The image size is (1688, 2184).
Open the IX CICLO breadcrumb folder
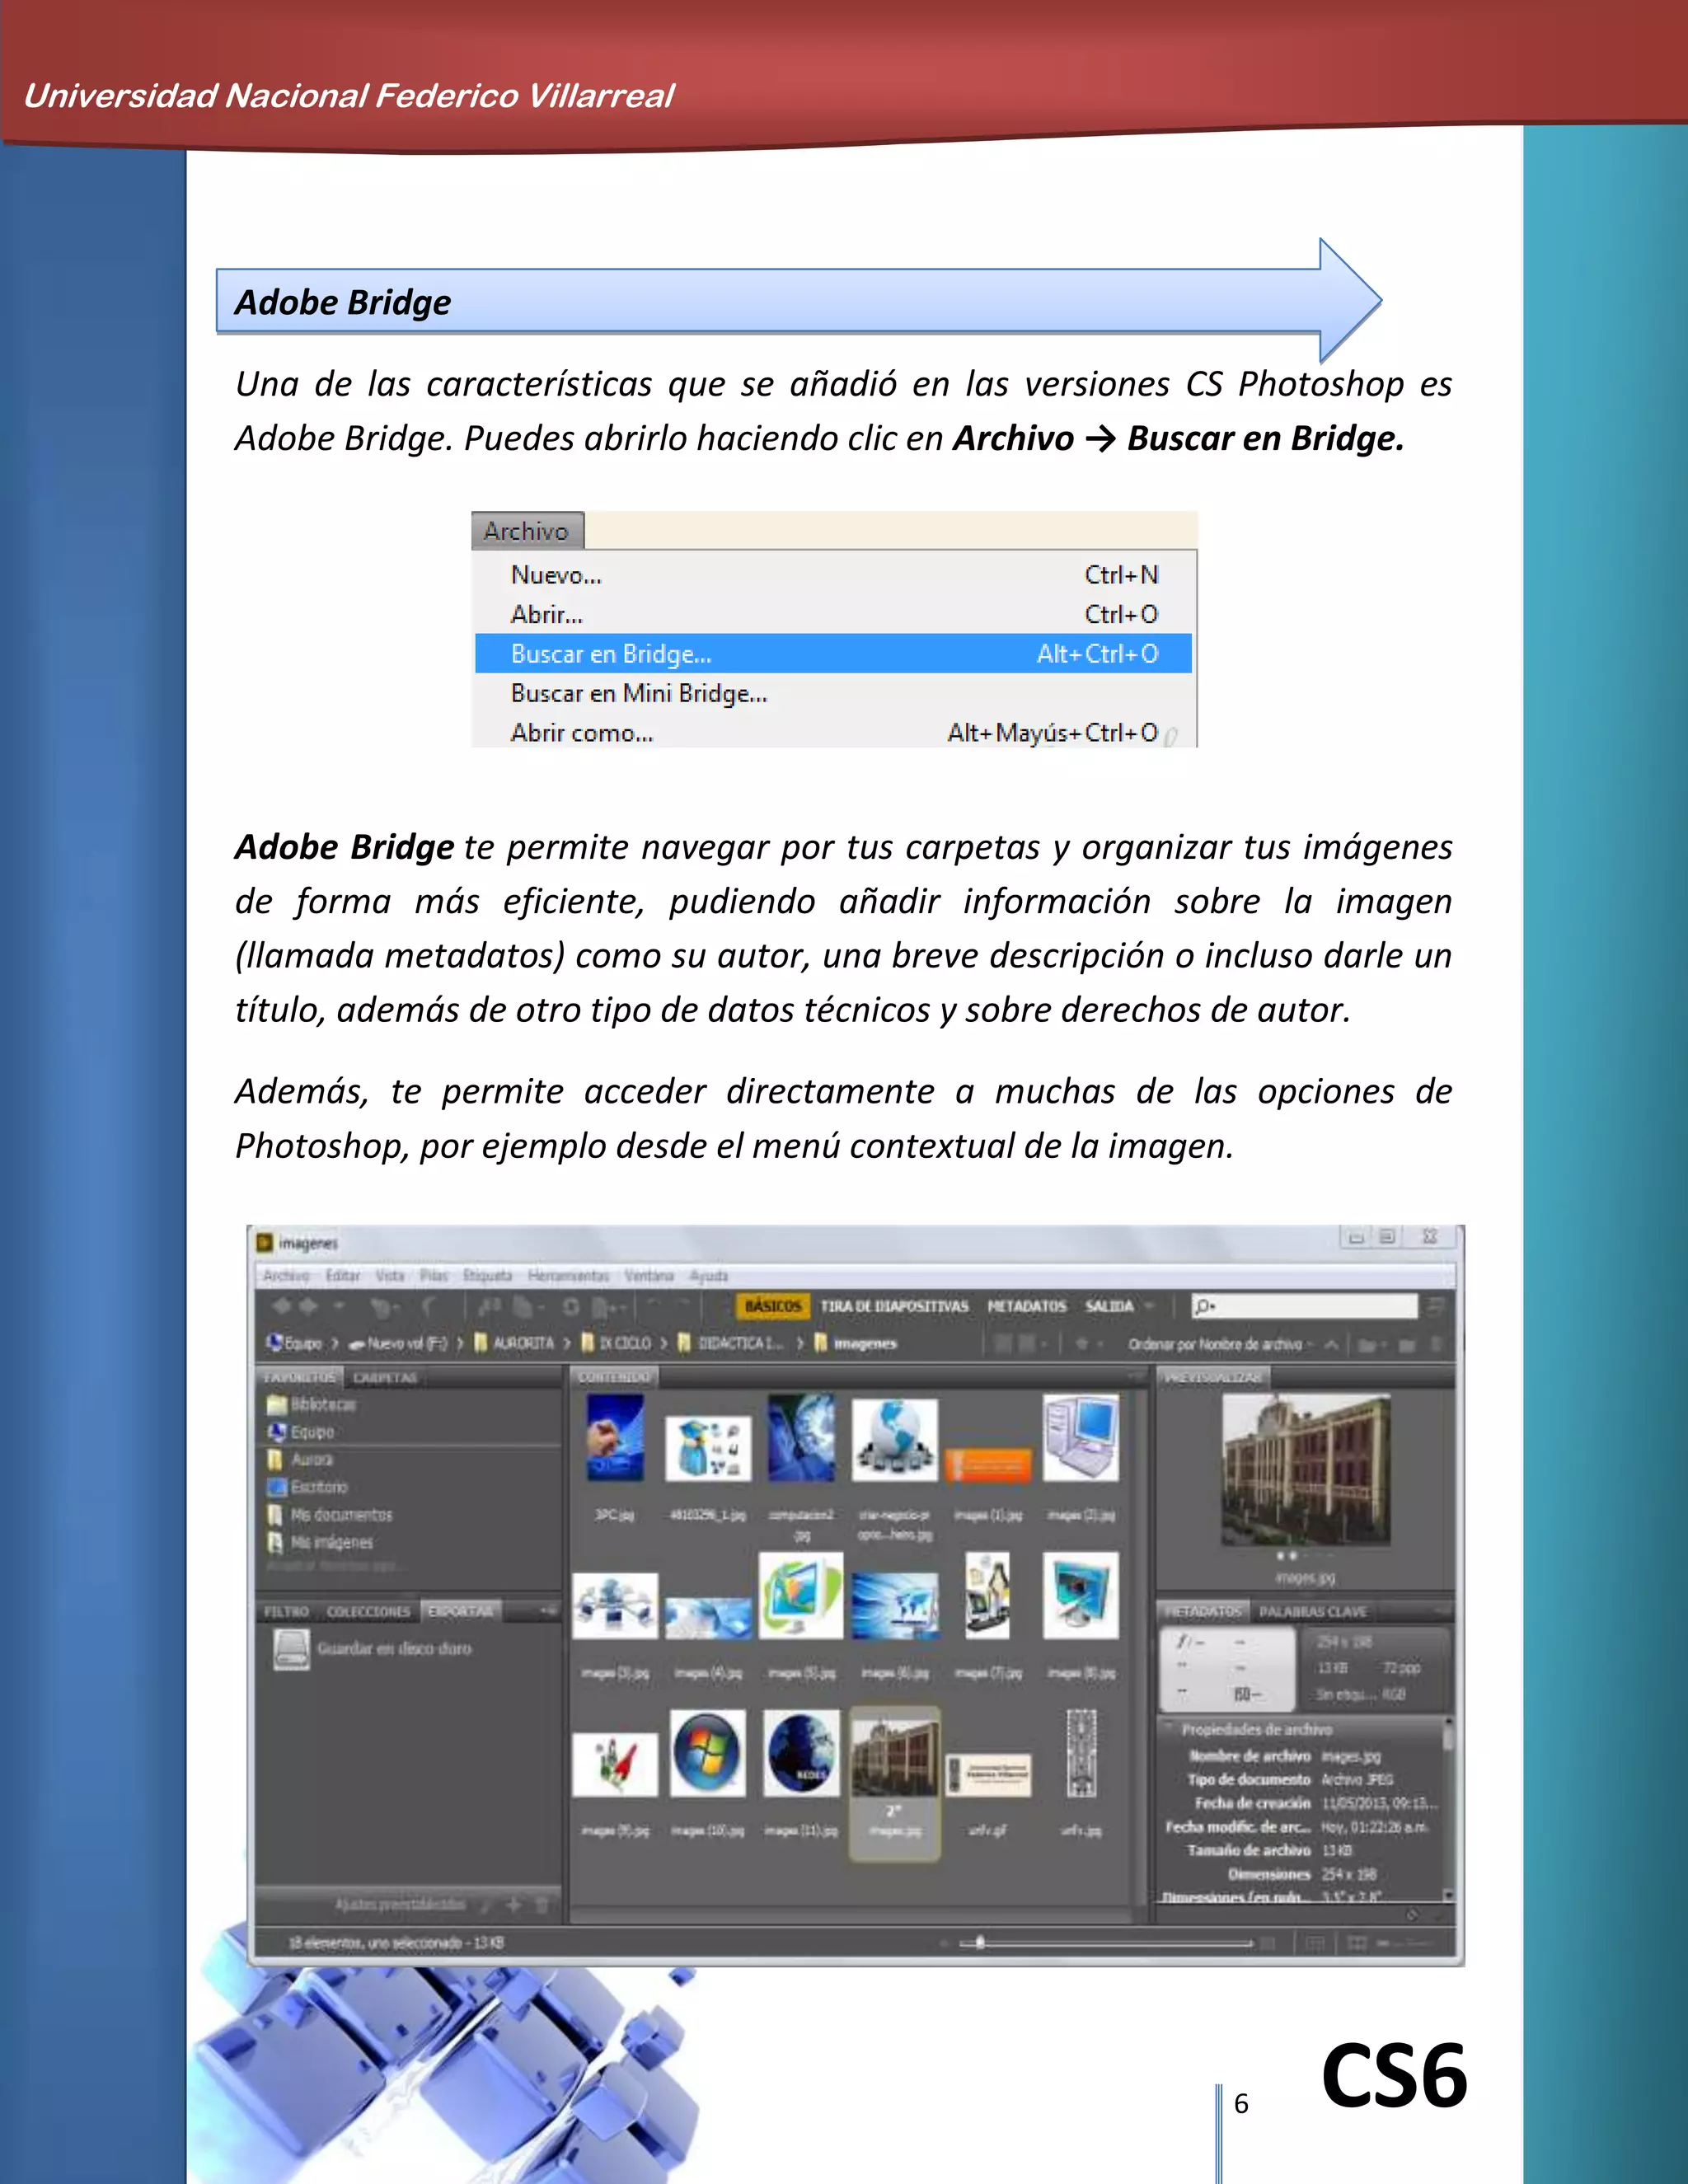(x=616, y=1343)
